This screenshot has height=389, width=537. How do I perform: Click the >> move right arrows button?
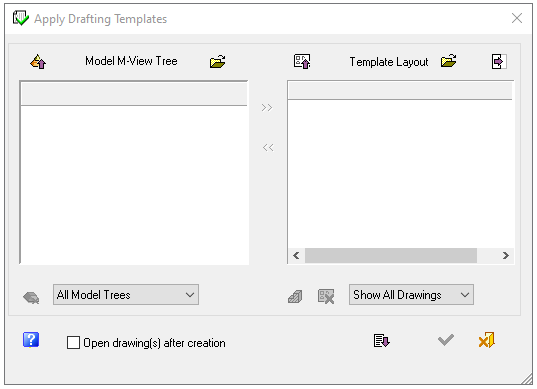267,108
